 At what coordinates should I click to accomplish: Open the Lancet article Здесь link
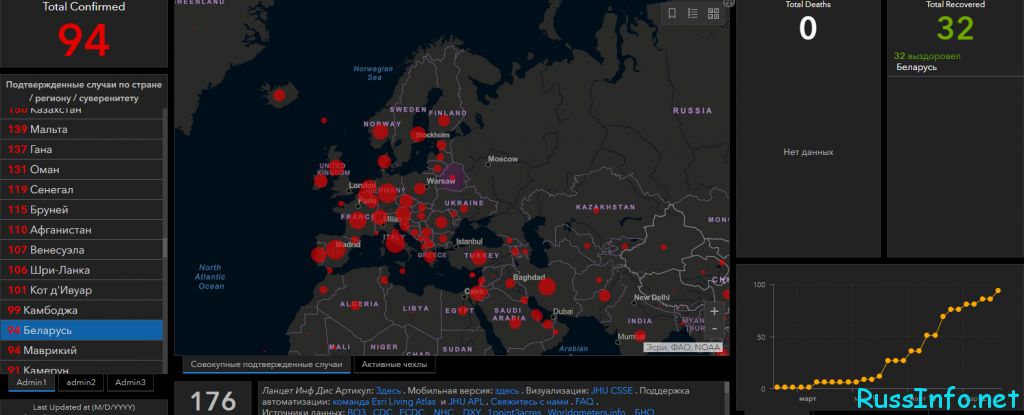pyautogui.click(x=388, y=391)
